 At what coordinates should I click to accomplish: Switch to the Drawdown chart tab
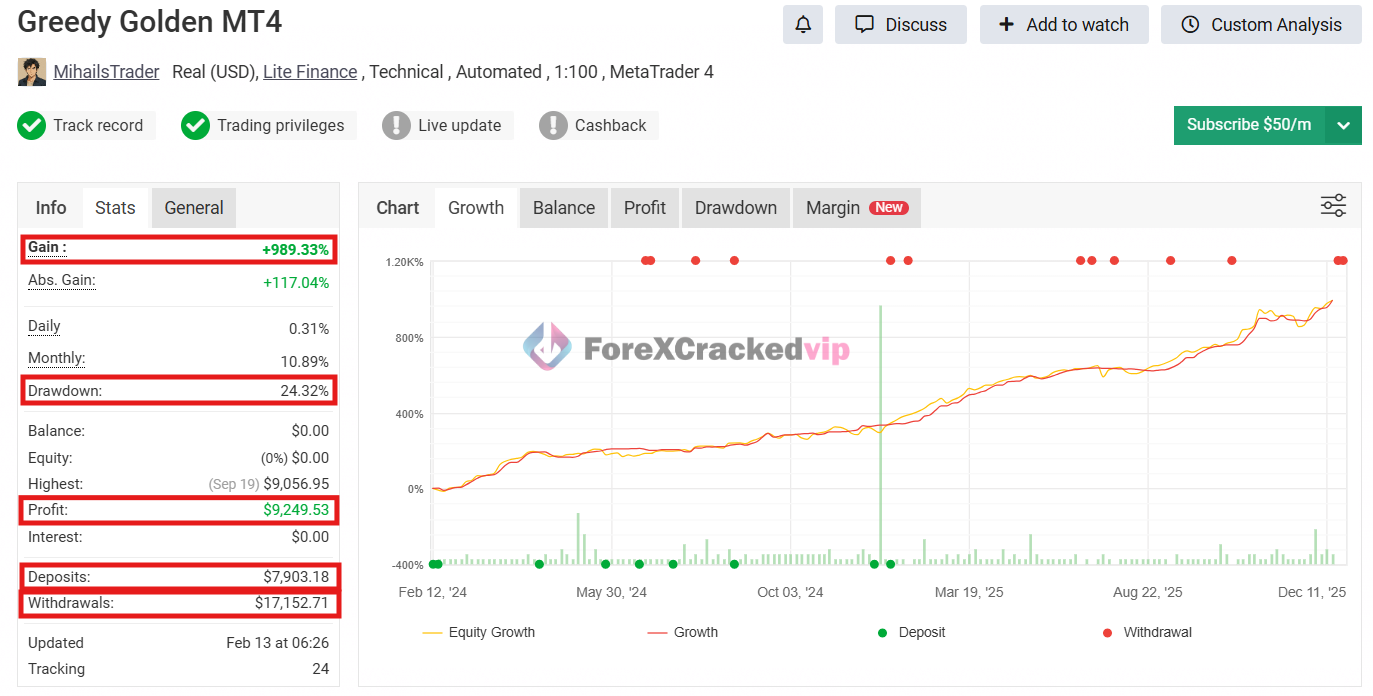pos(735,208)
